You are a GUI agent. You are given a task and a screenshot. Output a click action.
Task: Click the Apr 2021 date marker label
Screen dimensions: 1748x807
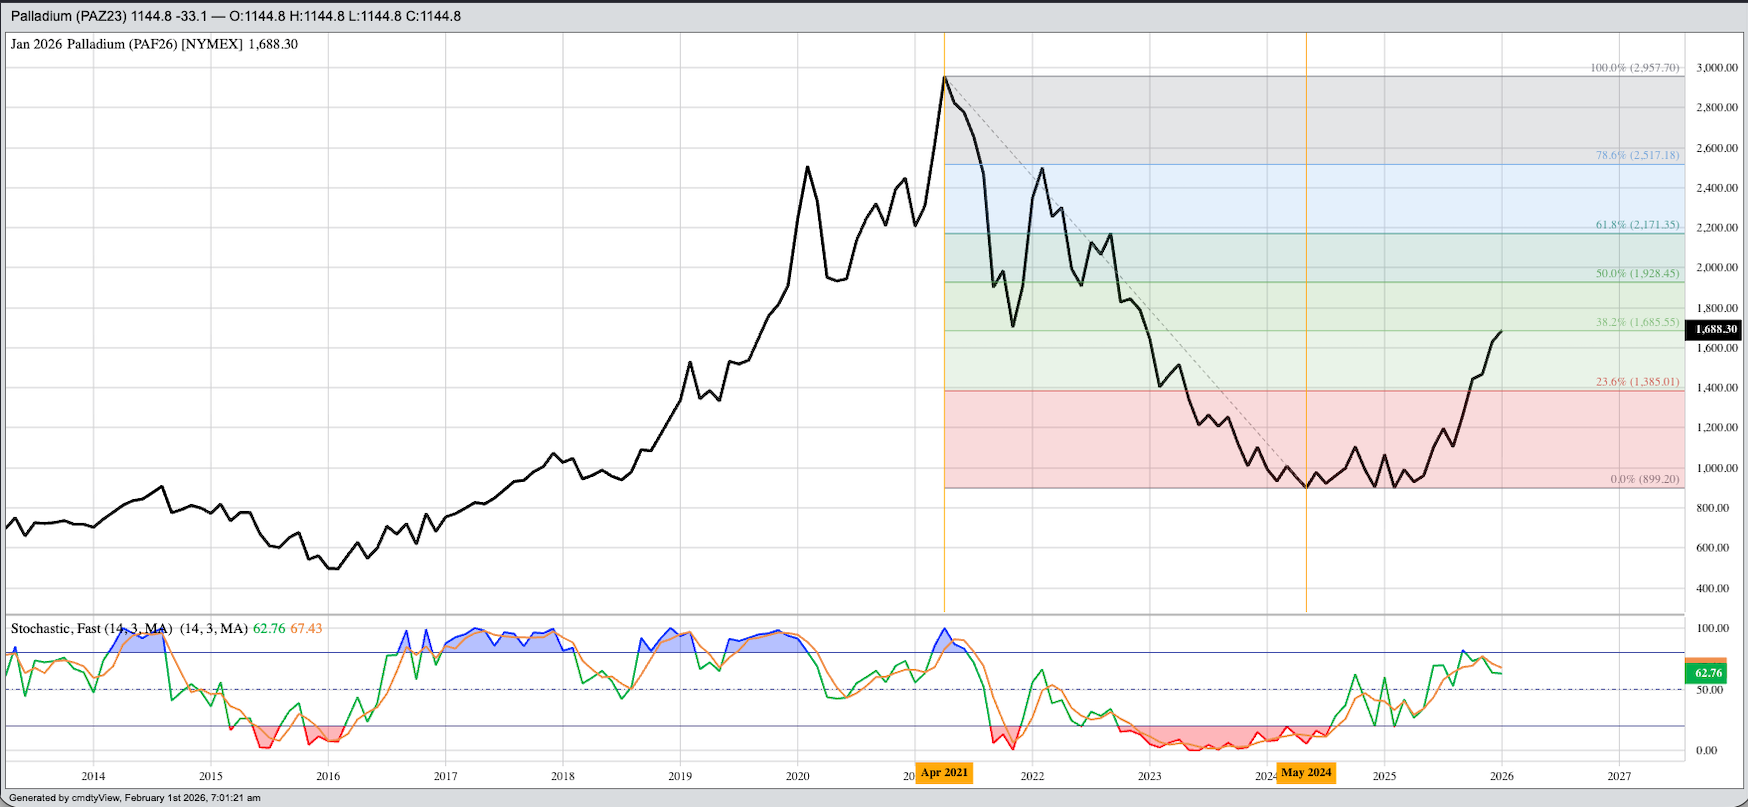944,773
